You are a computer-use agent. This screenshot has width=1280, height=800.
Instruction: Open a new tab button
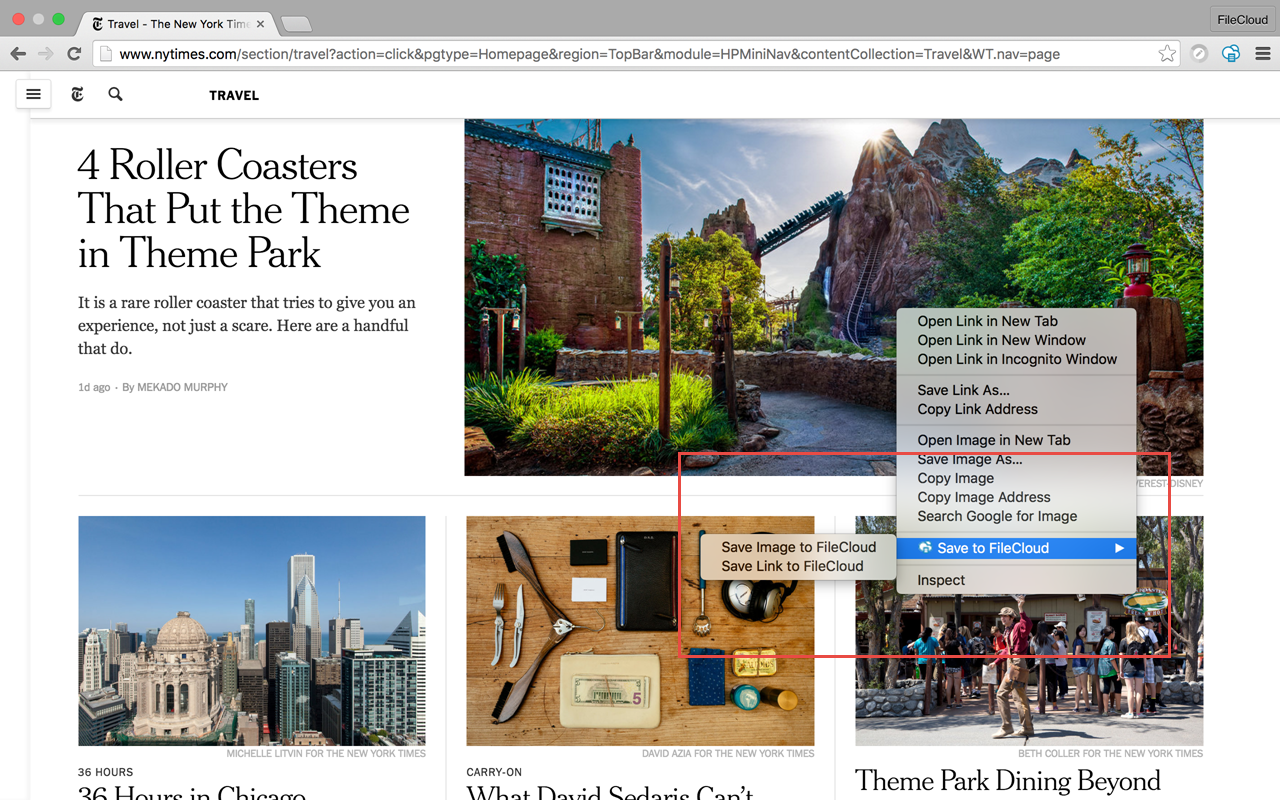click(x=296, y=24)
